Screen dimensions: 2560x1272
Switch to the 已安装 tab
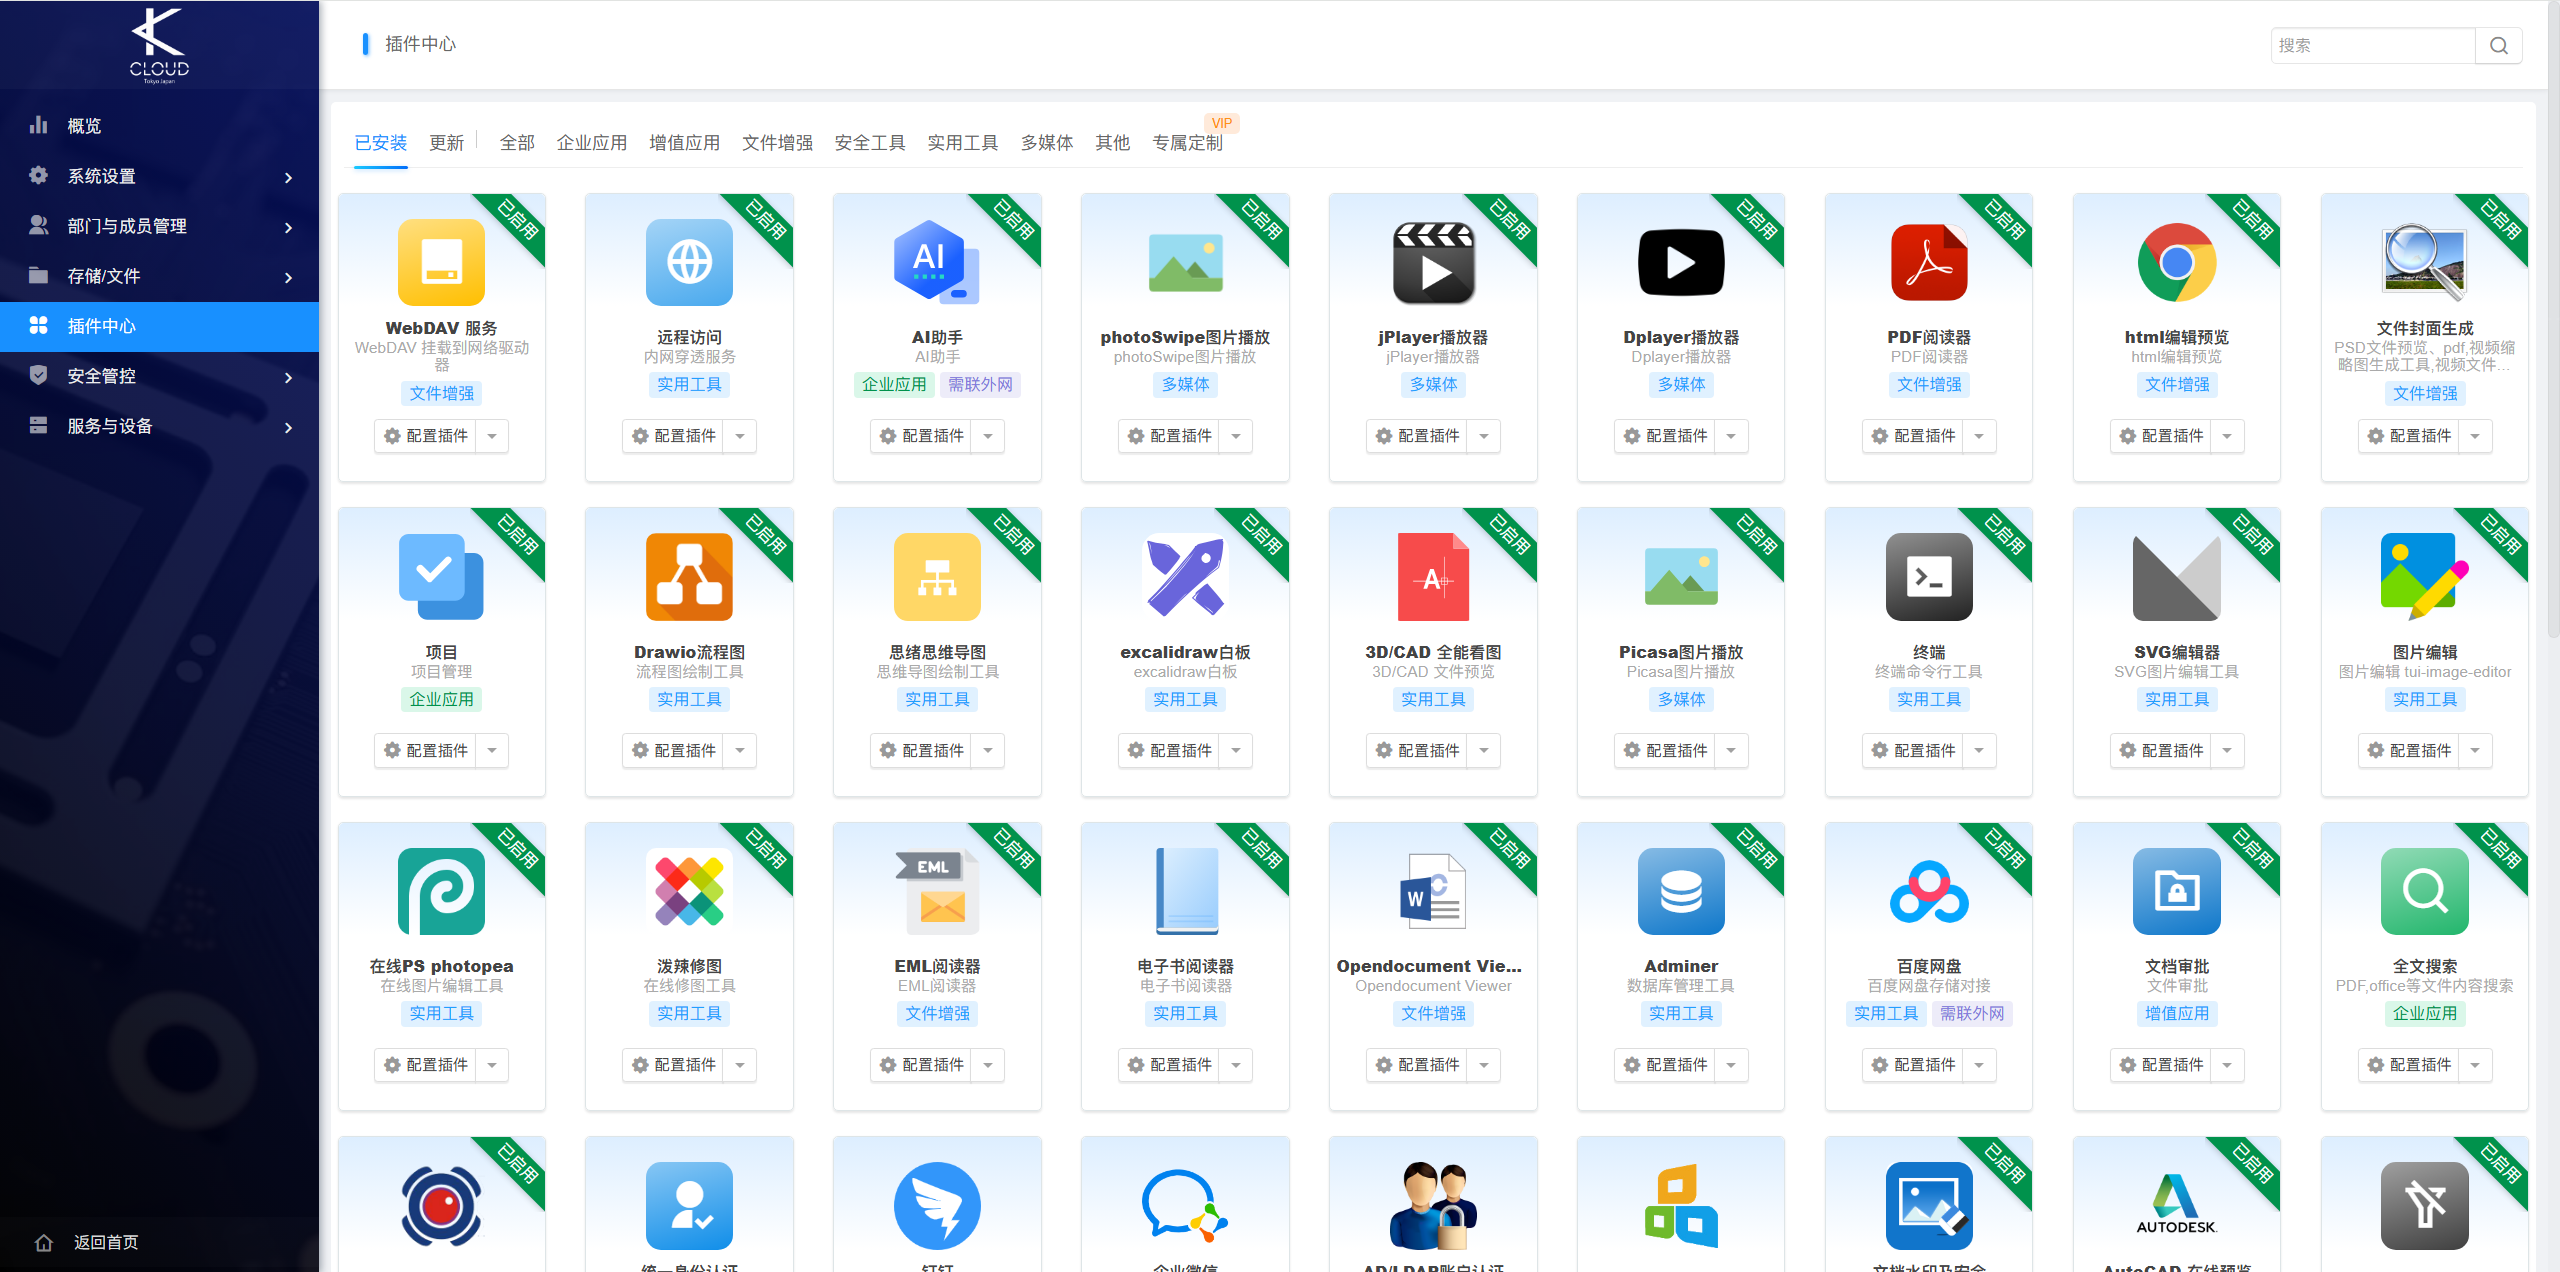pyautogui.click(x=381, y=143)
